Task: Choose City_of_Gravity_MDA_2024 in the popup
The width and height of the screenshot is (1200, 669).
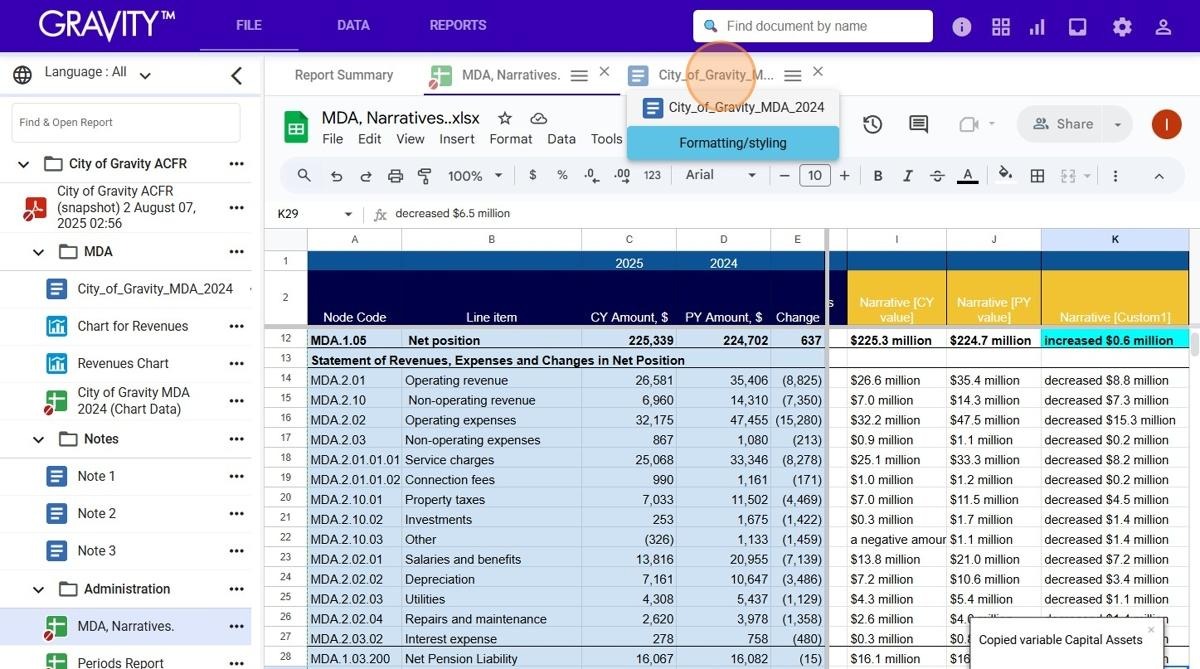Action: [733, 108]
